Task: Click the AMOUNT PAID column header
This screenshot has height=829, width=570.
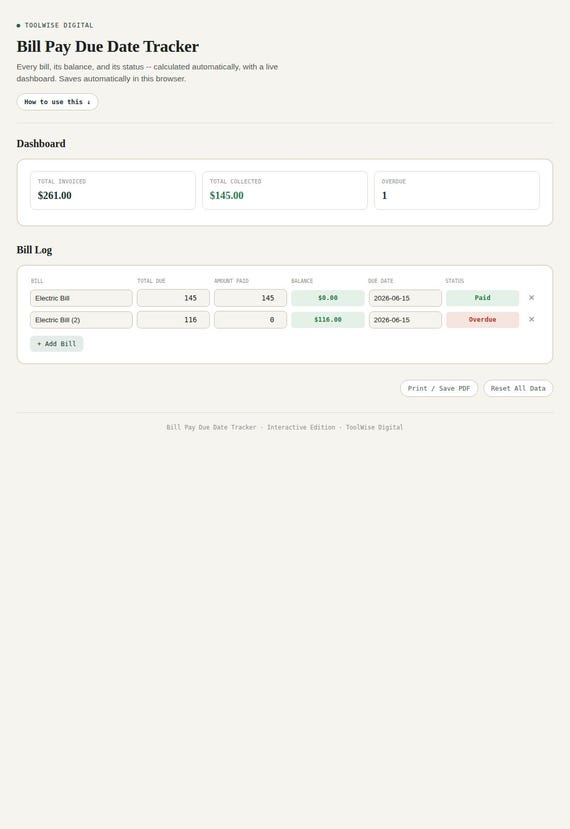Action: coord(231,281)
